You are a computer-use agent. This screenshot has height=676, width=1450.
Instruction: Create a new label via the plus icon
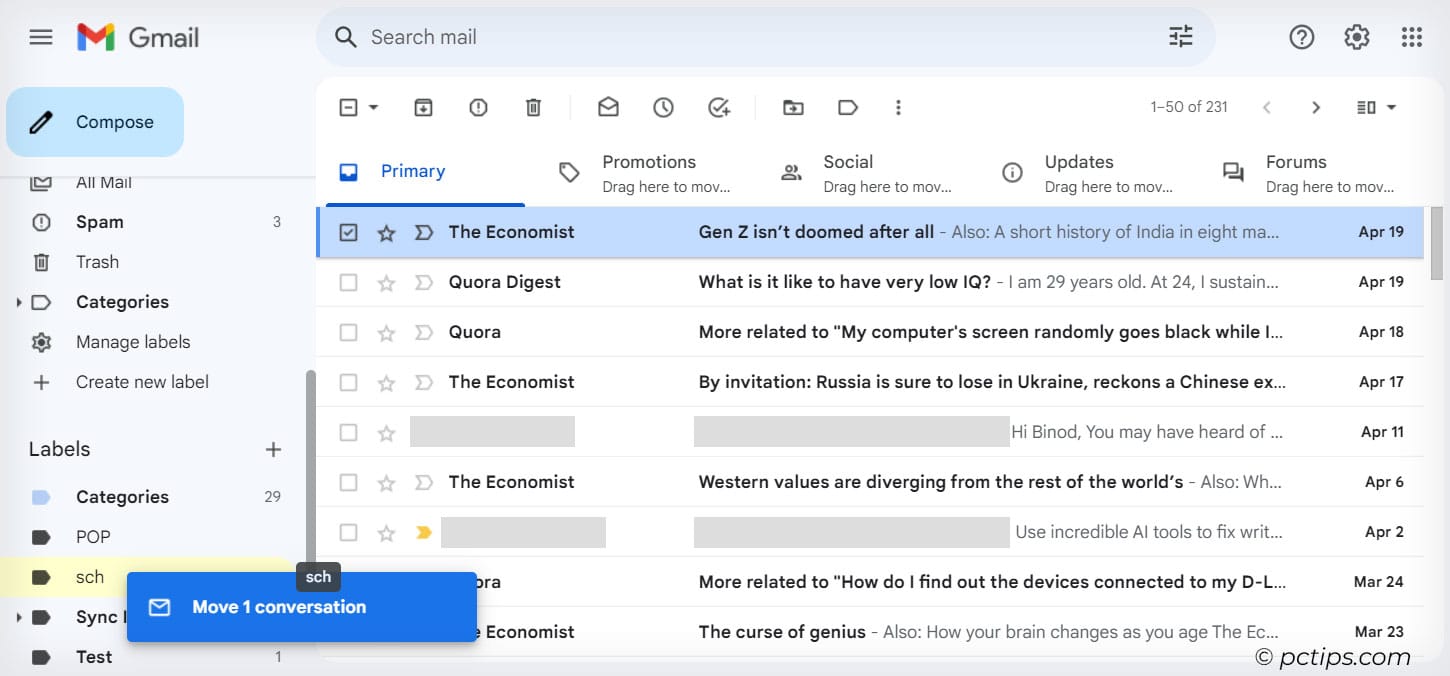pyautogui.click(x=273, y=449)
